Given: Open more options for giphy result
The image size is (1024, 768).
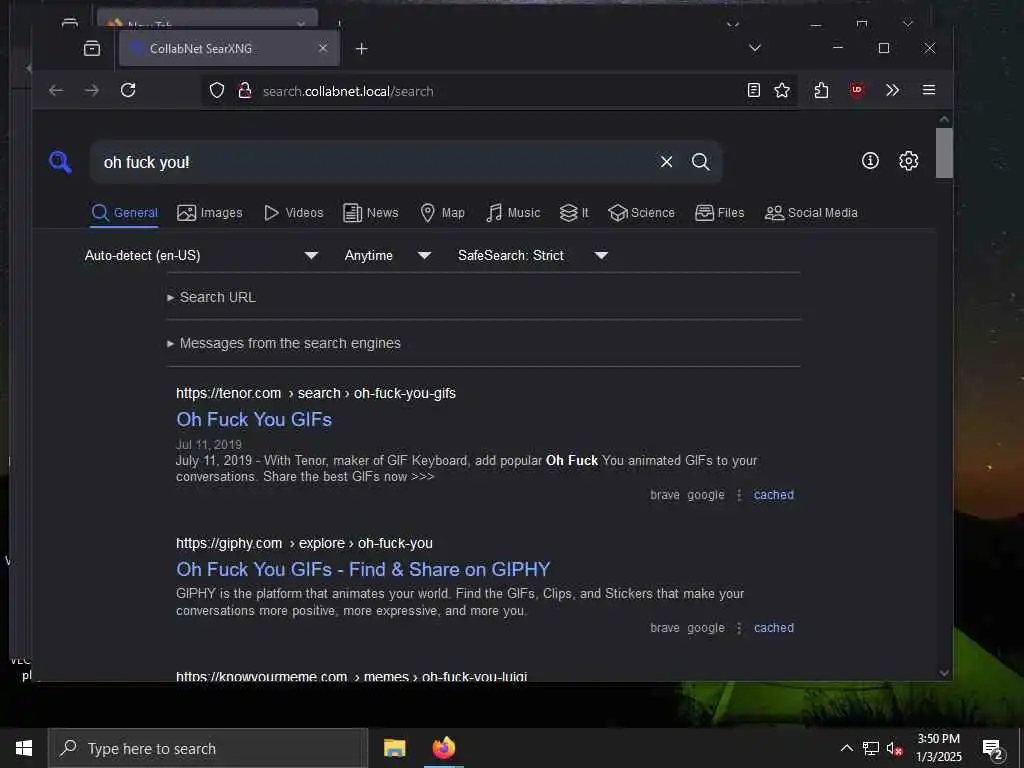Looking at the screenshot, I should click(739, 628).
